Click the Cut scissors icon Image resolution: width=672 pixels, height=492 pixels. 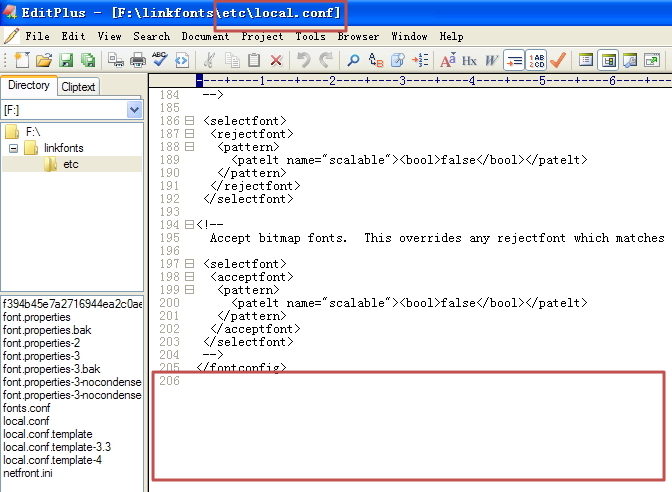tap(210, 60)
